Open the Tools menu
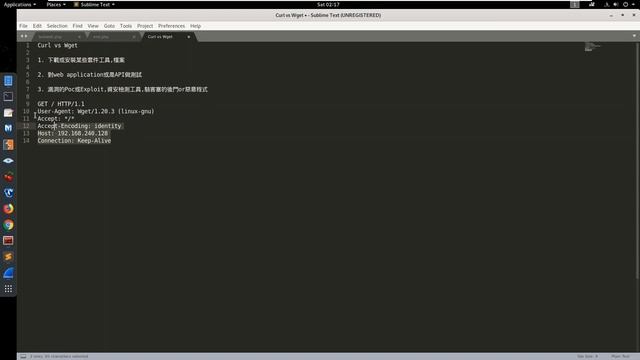Screen dimensions: 640x360 (x=126, y=26)
